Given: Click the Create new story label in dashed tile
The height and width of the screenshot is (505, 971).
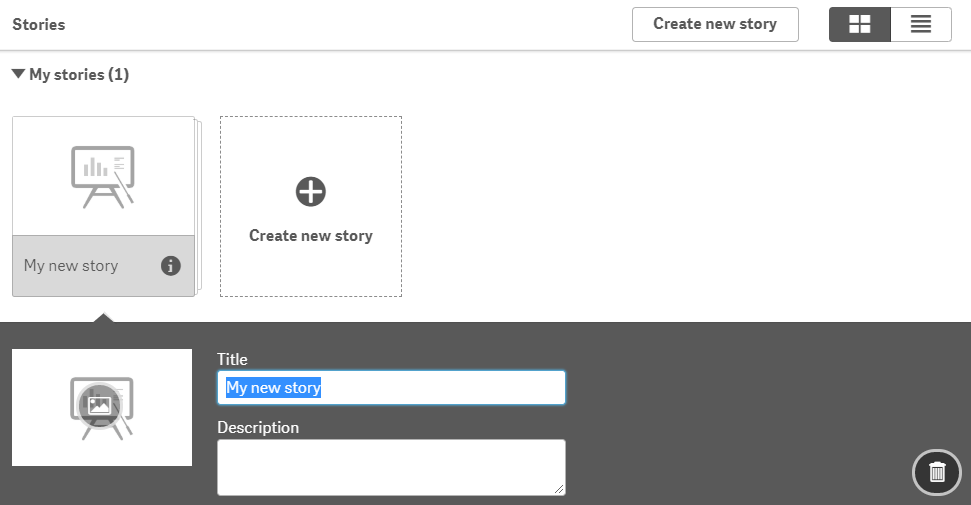Looking at the screenshot, I should (311, 235).
